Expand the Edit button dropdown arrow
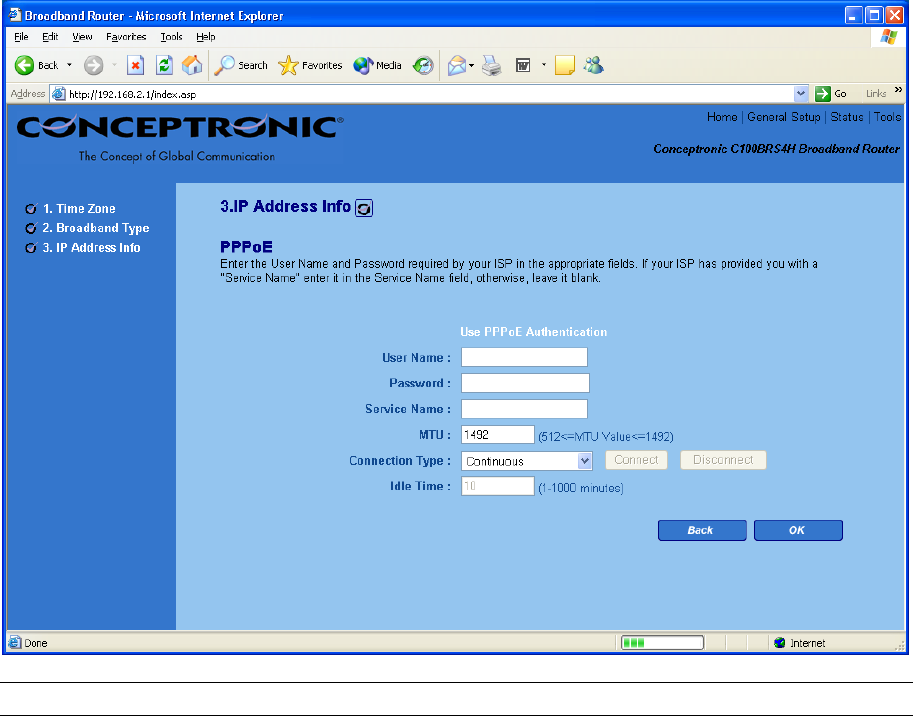 tap(544, 65)
